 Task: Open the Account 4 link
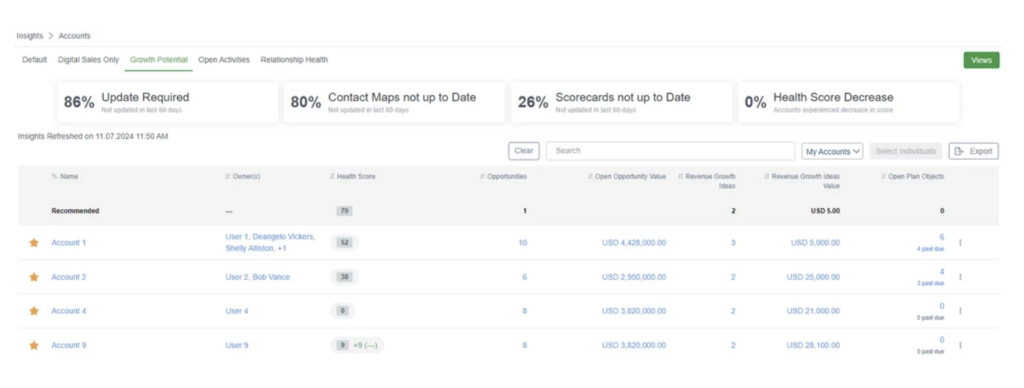69,311
